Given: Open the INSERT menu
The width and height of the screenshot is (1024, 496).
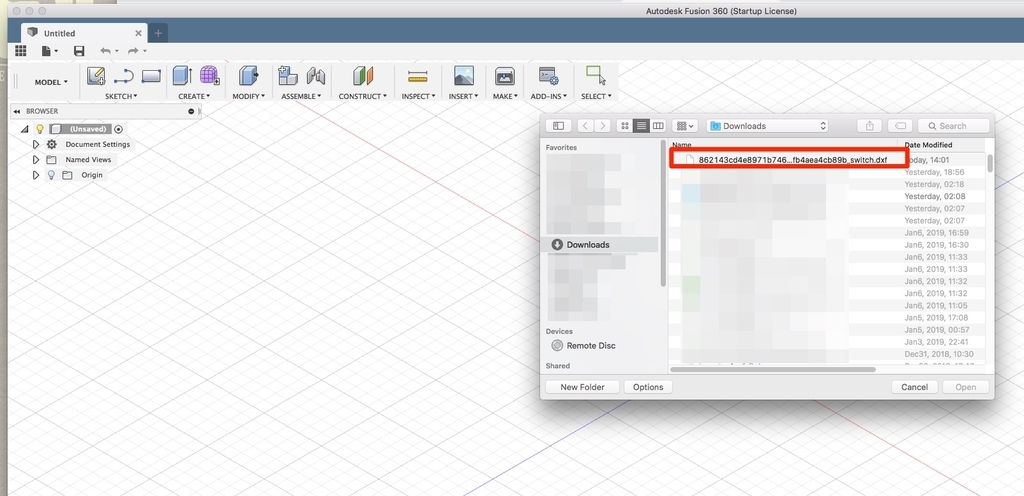Looking at the screenshot, I should [x=463, y=96].
